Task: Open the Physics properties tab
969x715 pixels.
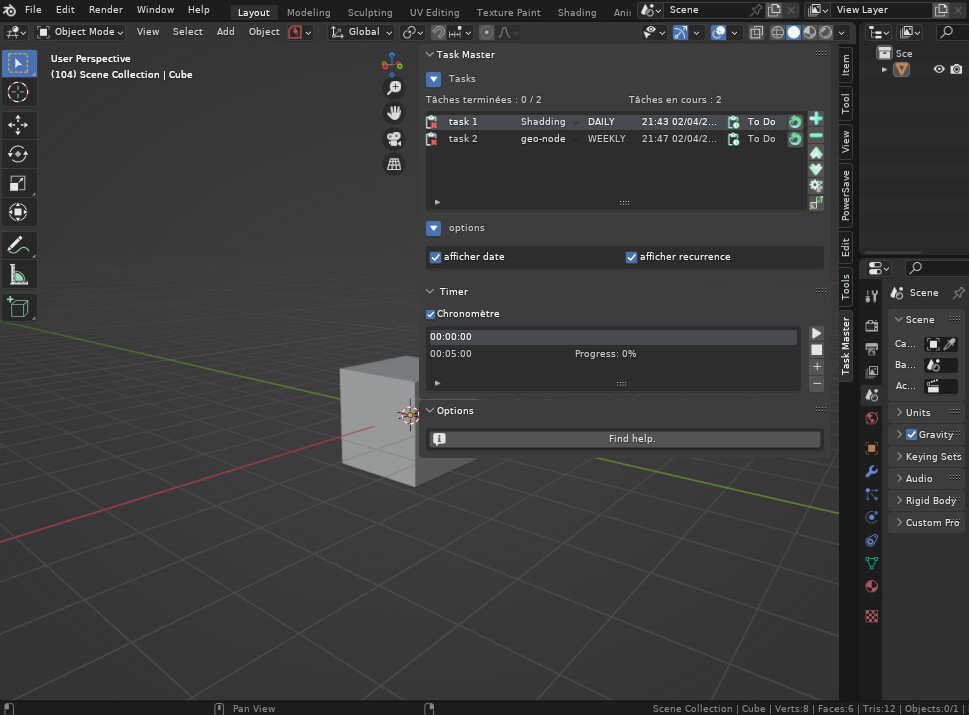Action: click(870, 517)
